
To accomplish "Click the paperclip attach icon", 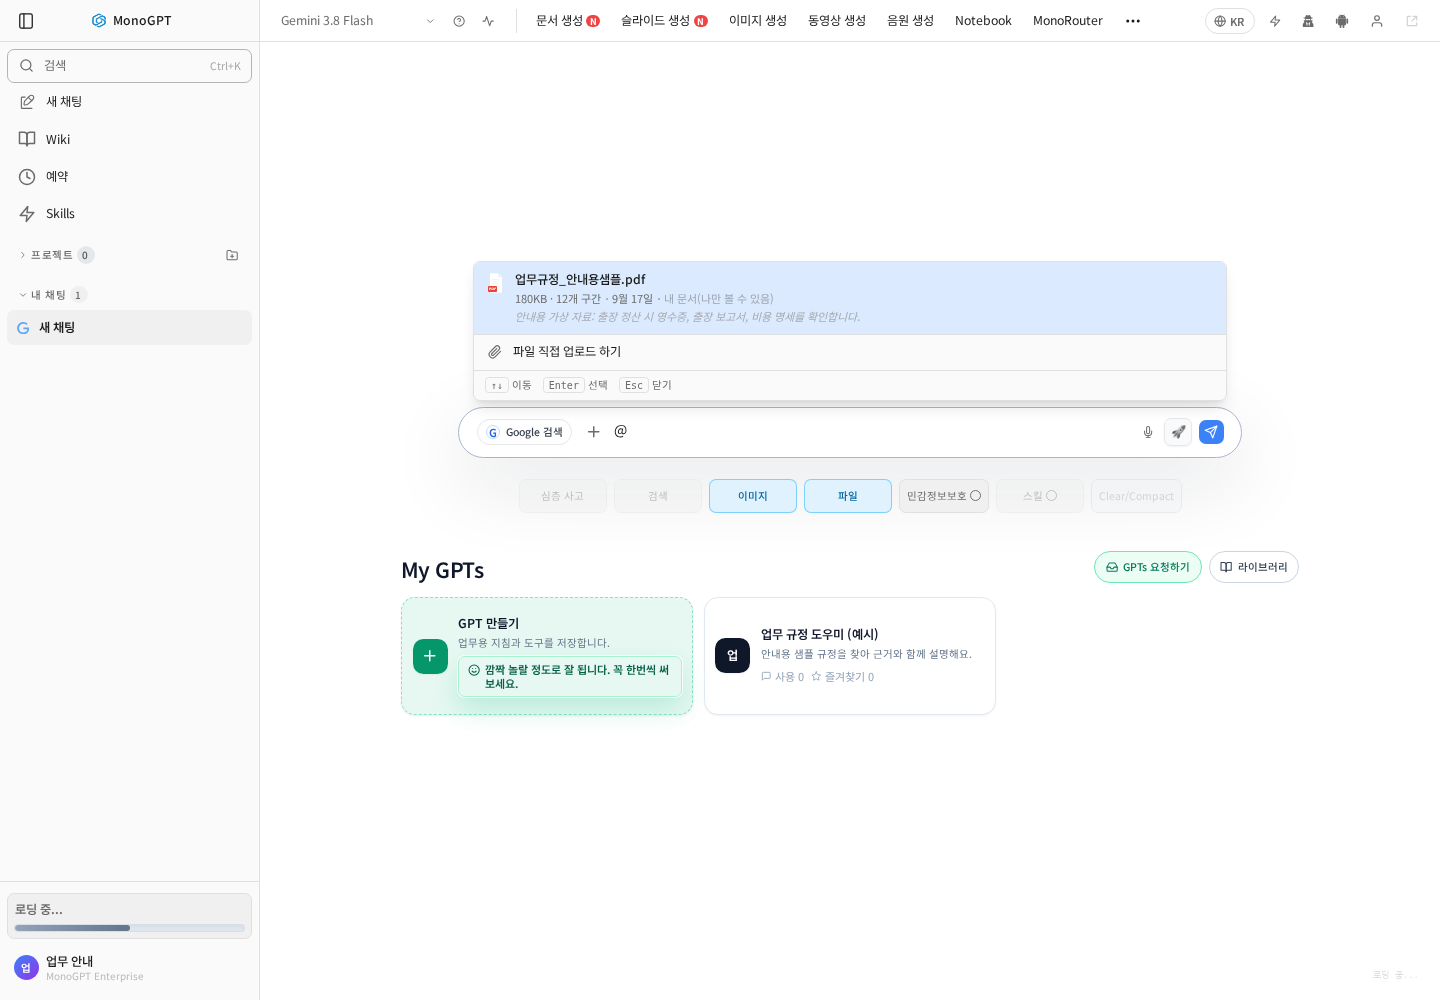I will (x=494, y=352).
